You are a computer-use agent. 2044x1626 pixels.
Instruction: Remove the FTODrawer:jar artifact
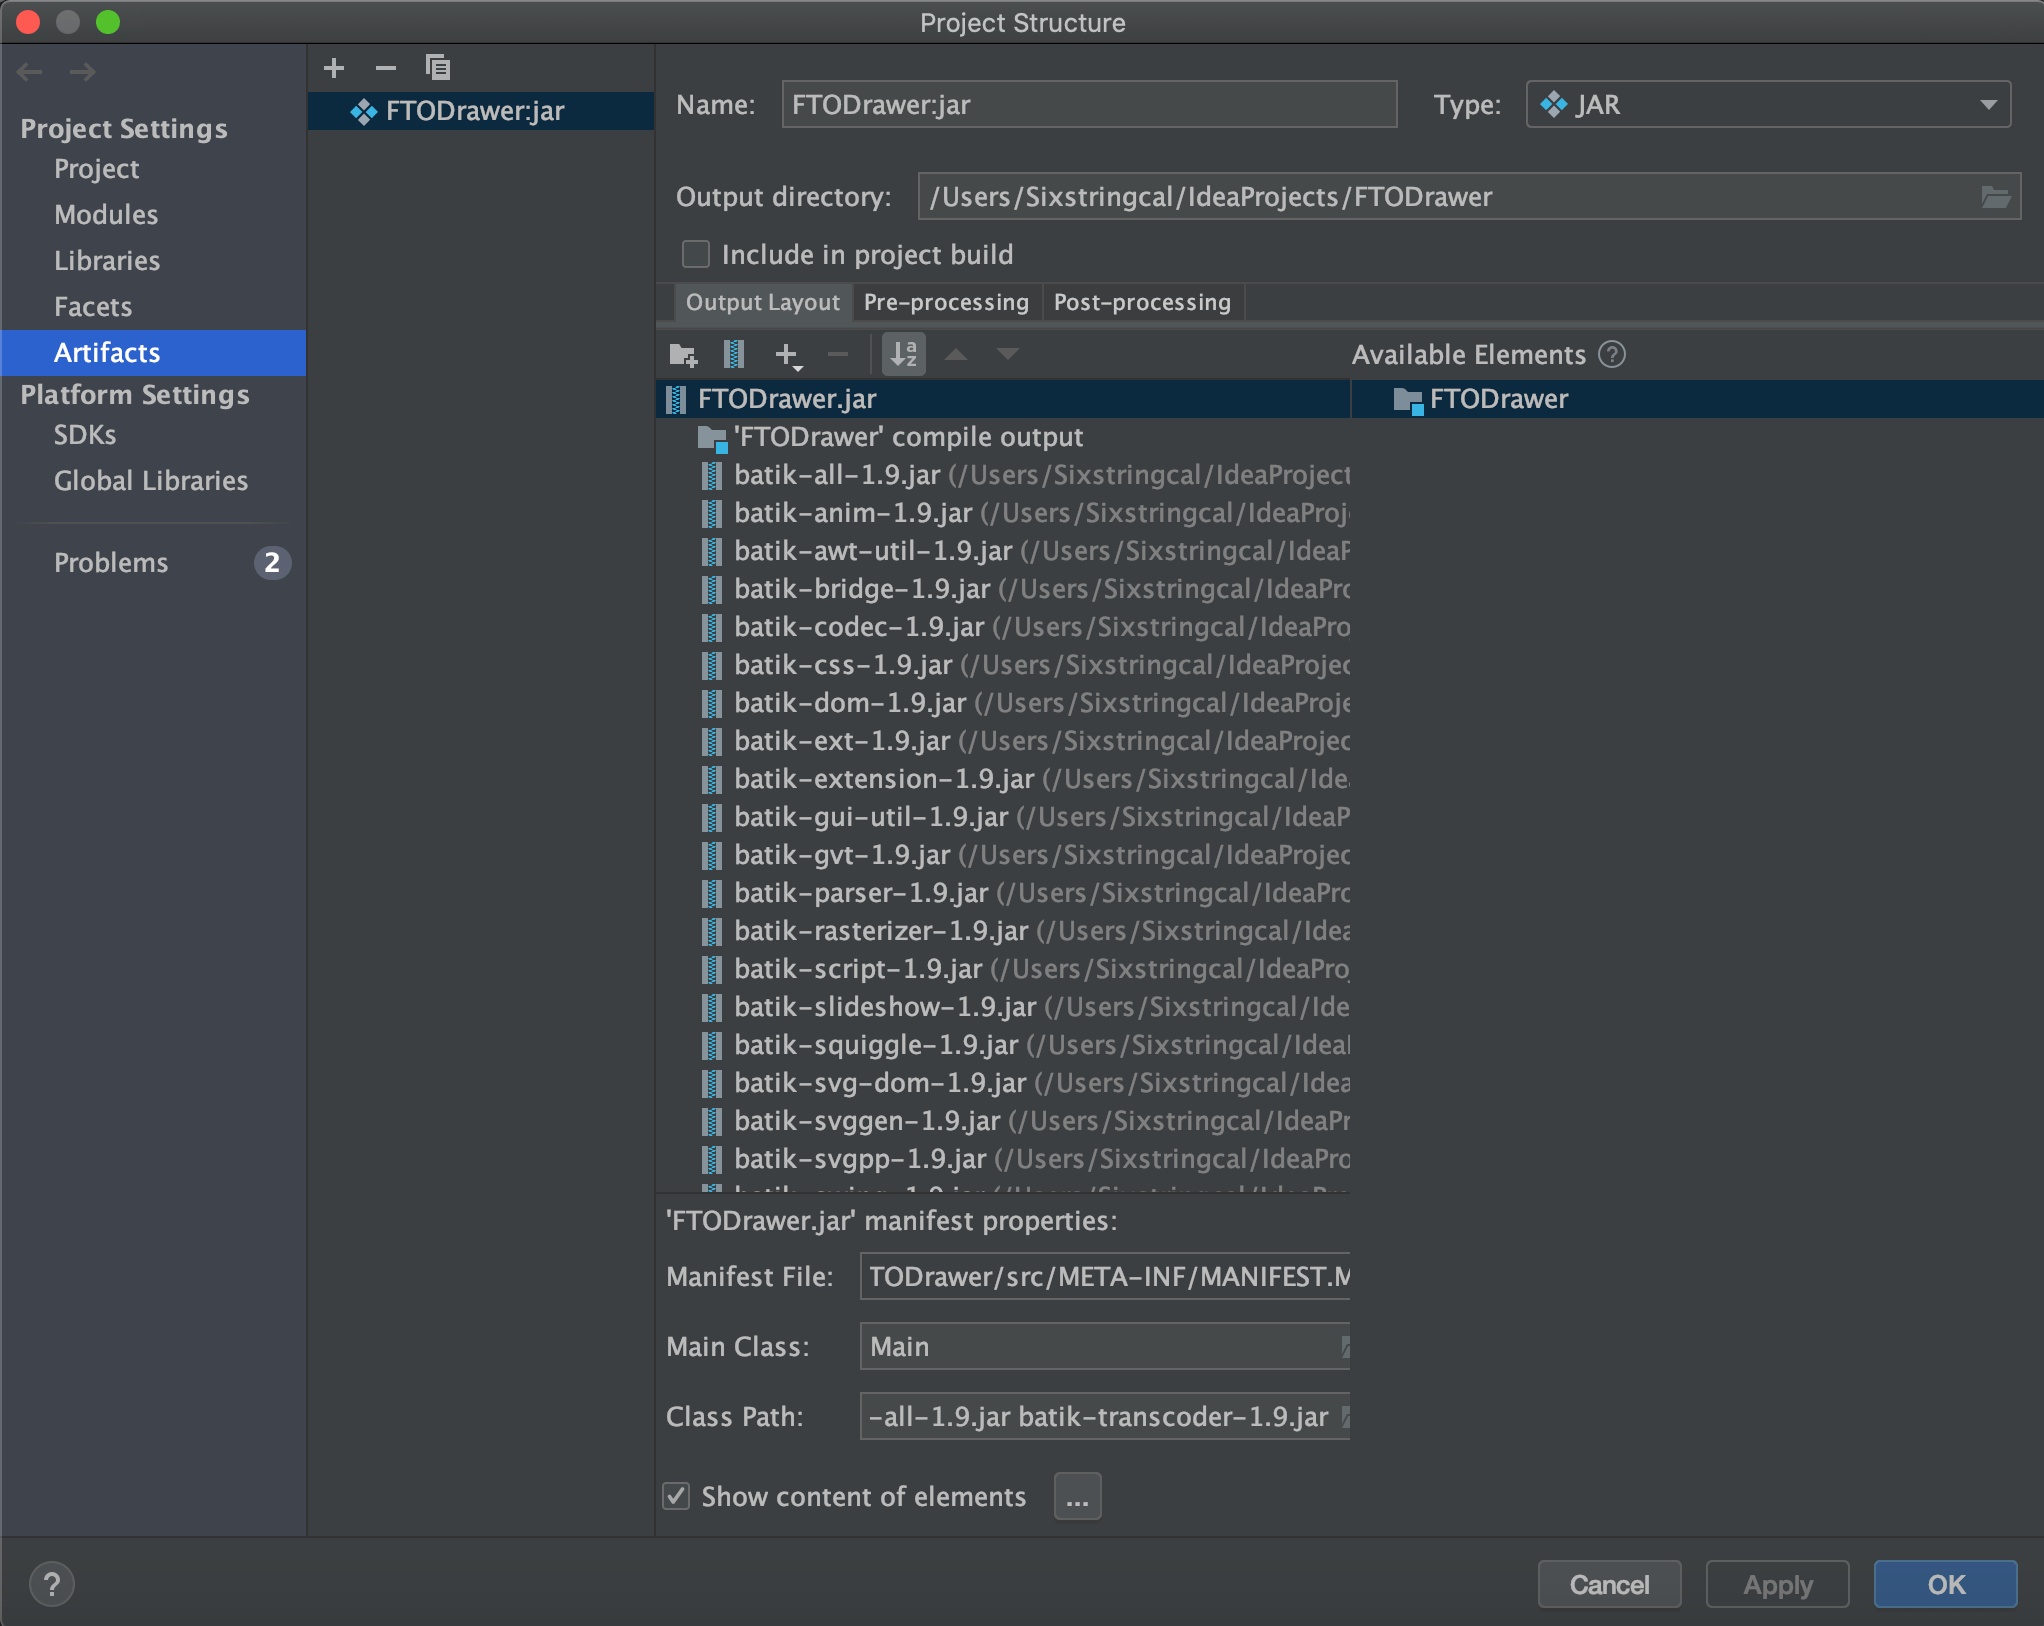385,68
